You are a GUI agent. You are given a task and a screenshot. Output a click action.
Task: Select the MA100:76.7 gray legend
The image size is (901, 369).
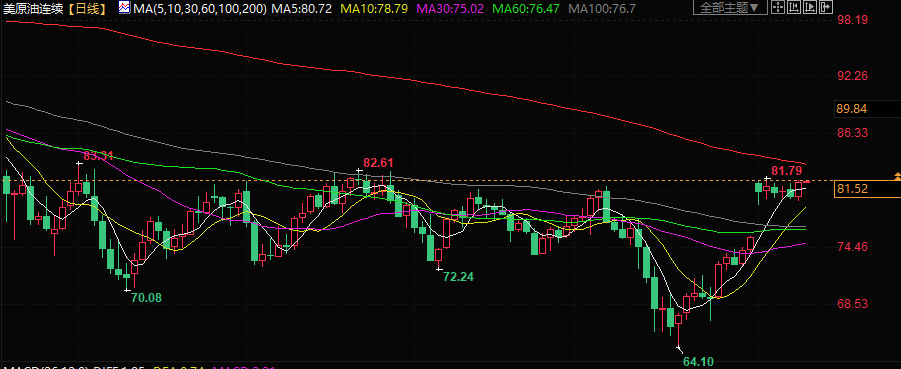coord(602,8)
